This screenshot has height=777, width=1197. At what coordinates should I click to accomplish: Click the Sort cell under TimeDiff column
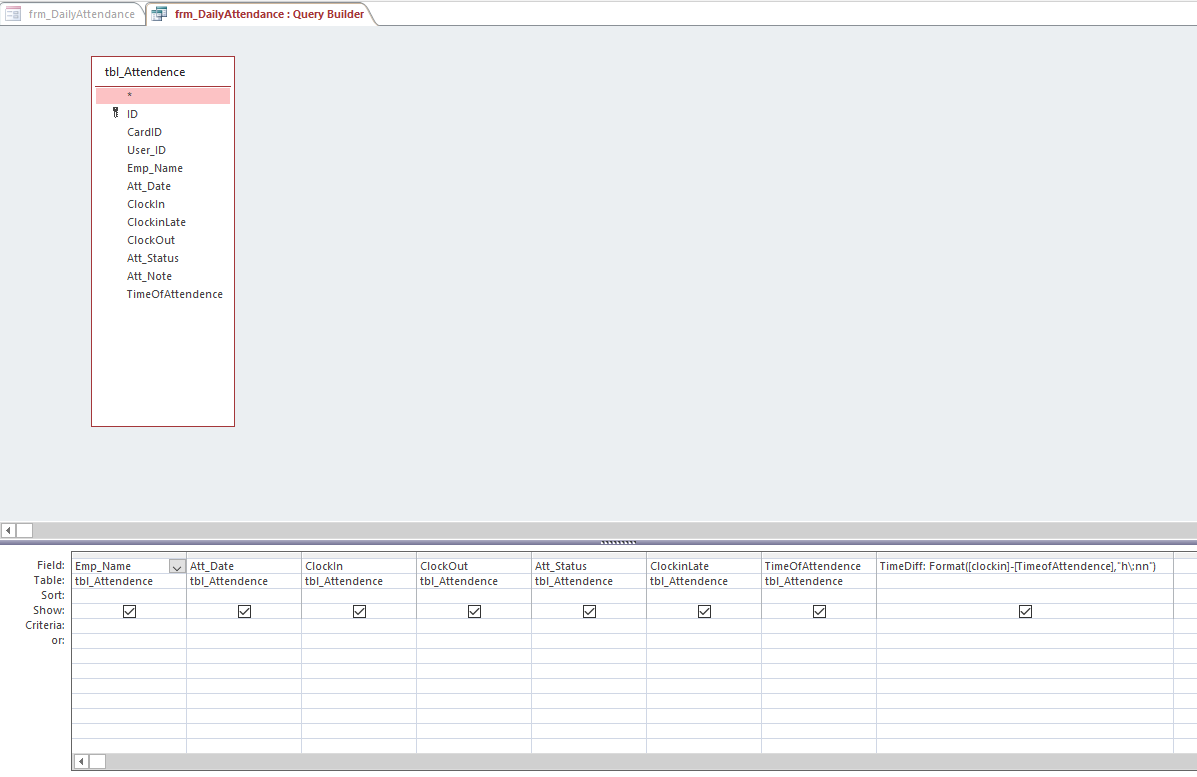[x=1025, y=596]
